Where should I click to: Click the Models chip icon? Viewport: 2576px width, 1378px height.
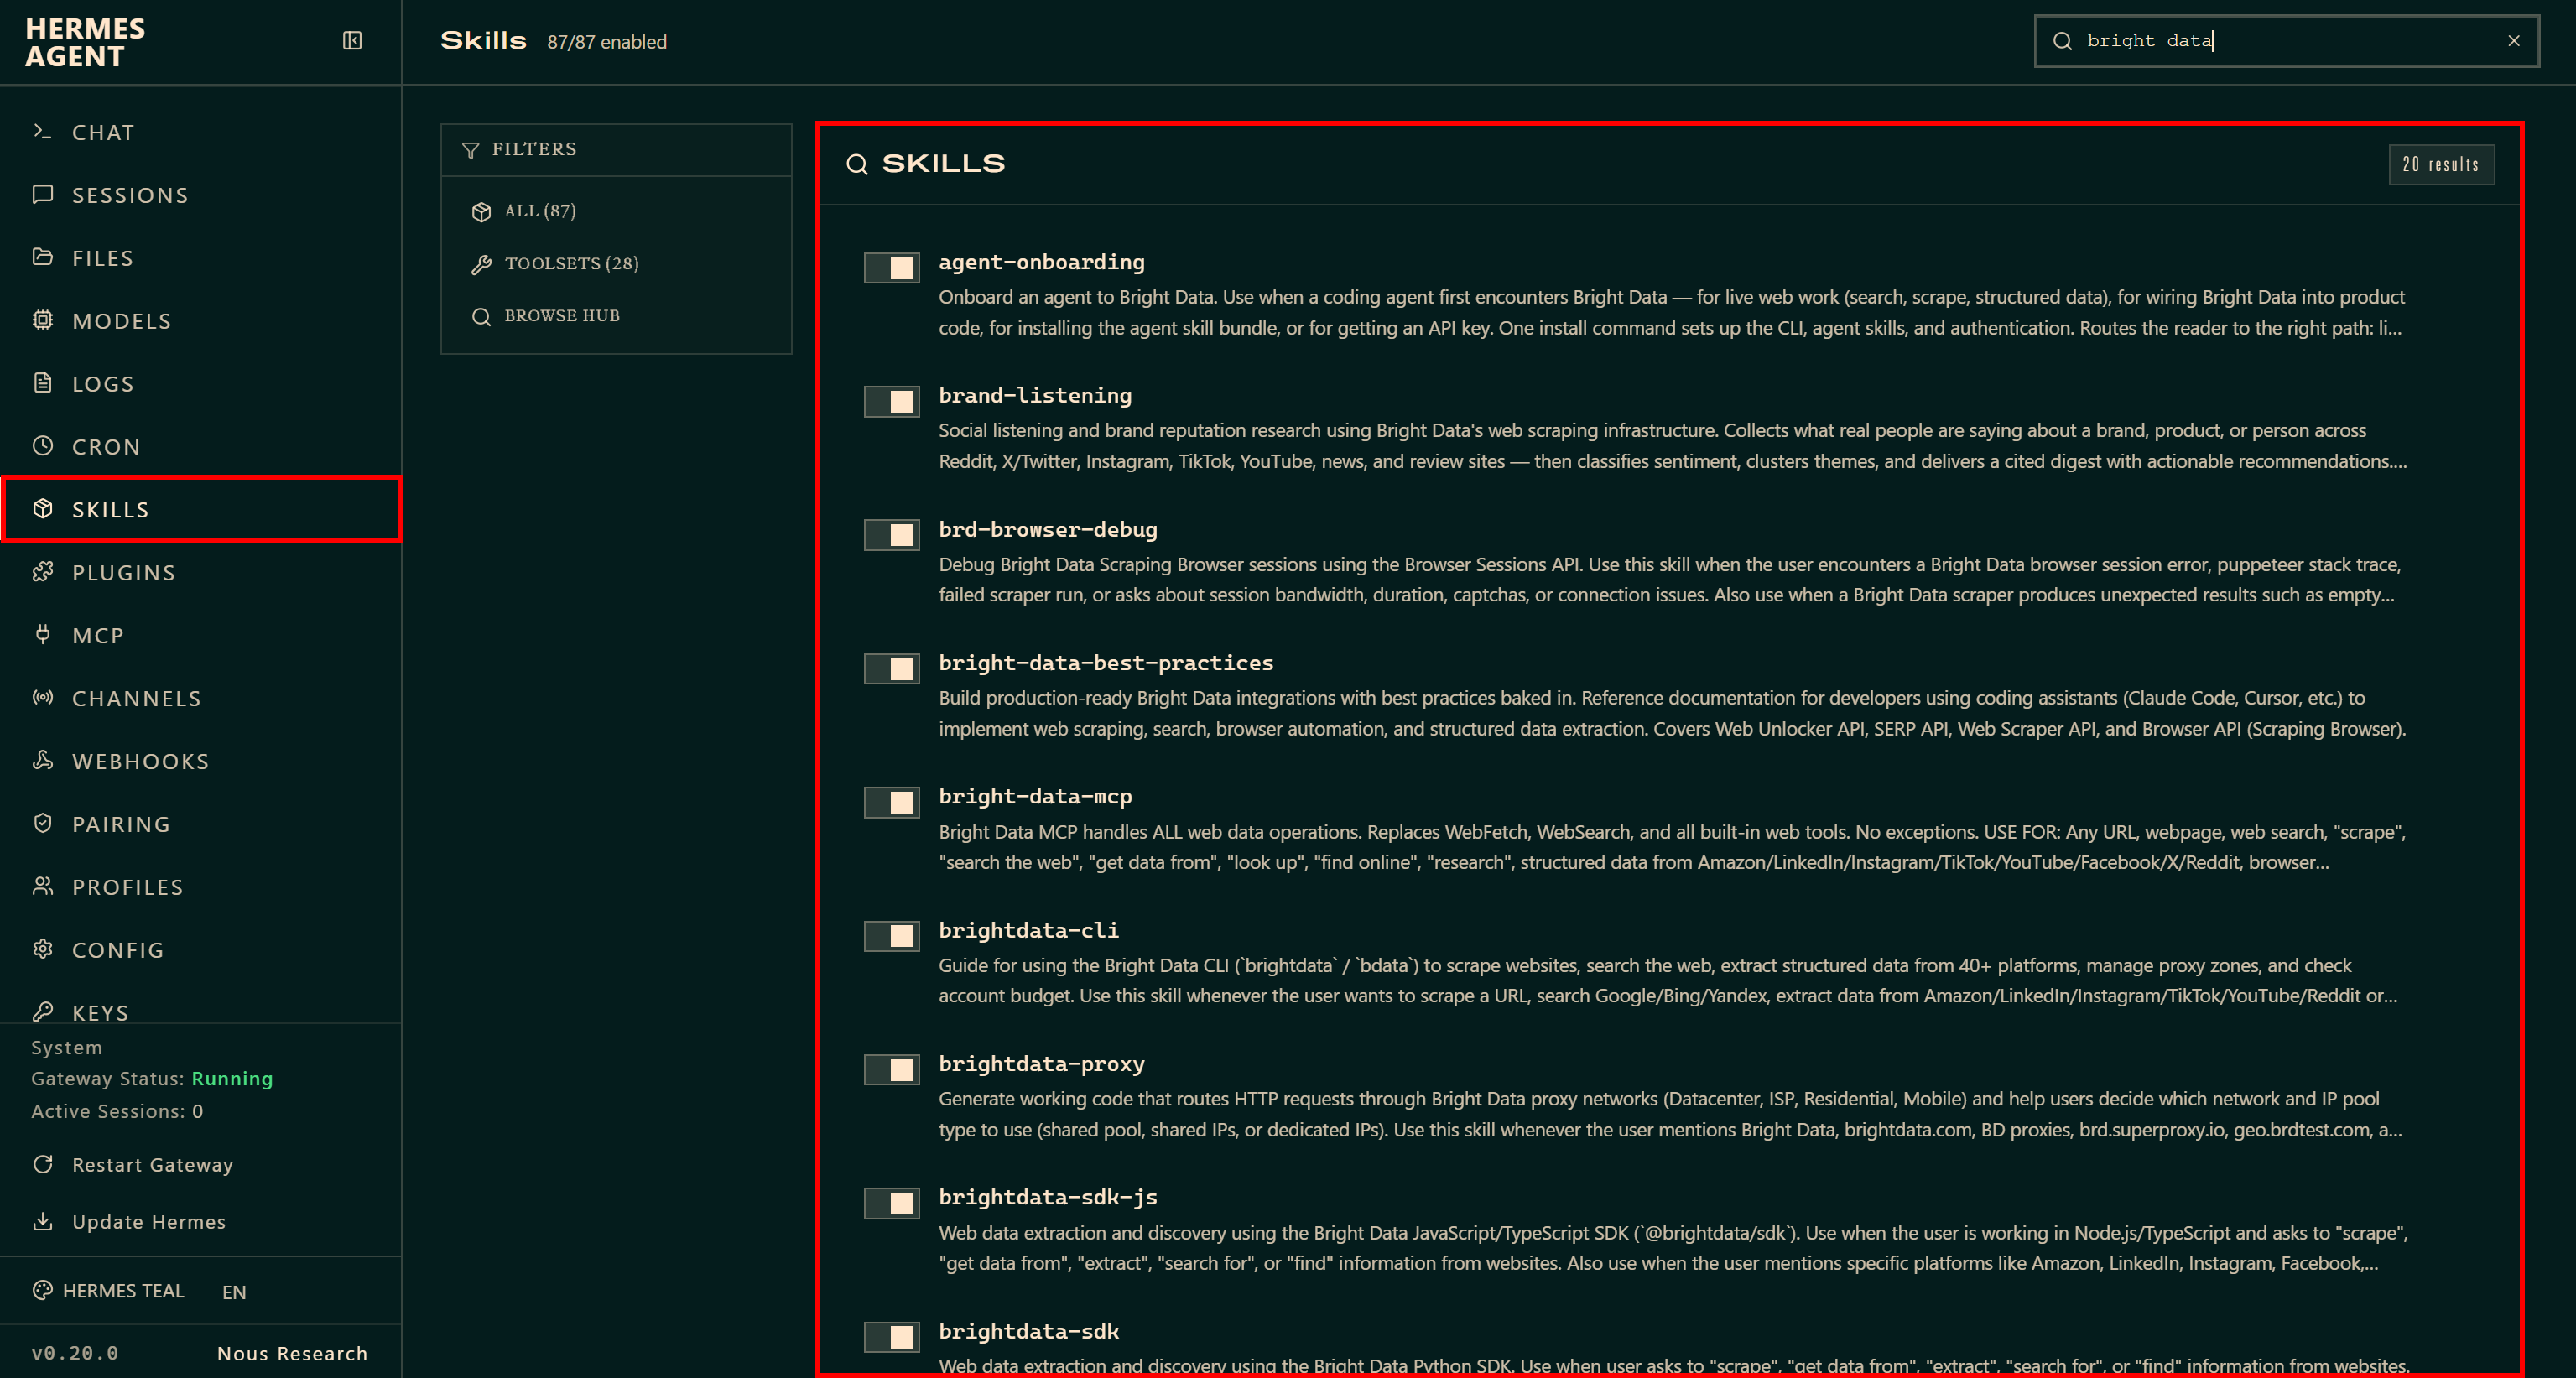coord(42,320)
